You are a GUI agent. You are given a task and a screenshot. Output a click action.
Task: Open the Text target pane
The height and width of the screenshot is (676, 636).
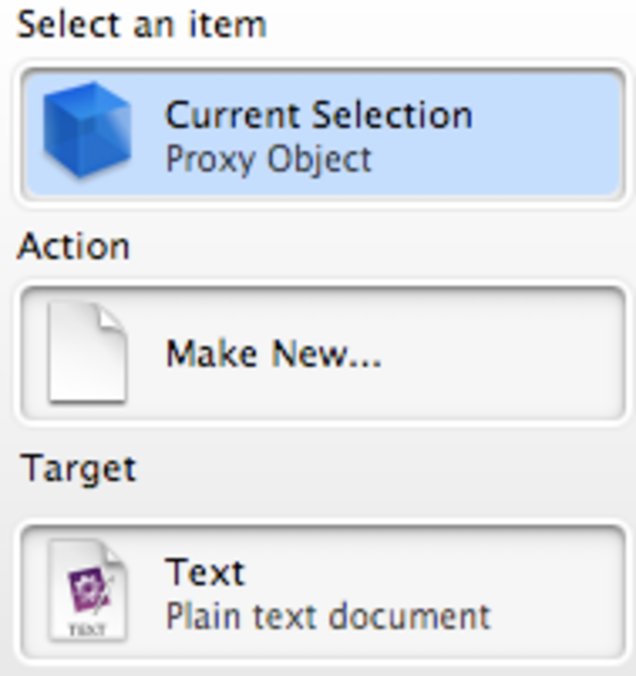(x=320, y=591)
